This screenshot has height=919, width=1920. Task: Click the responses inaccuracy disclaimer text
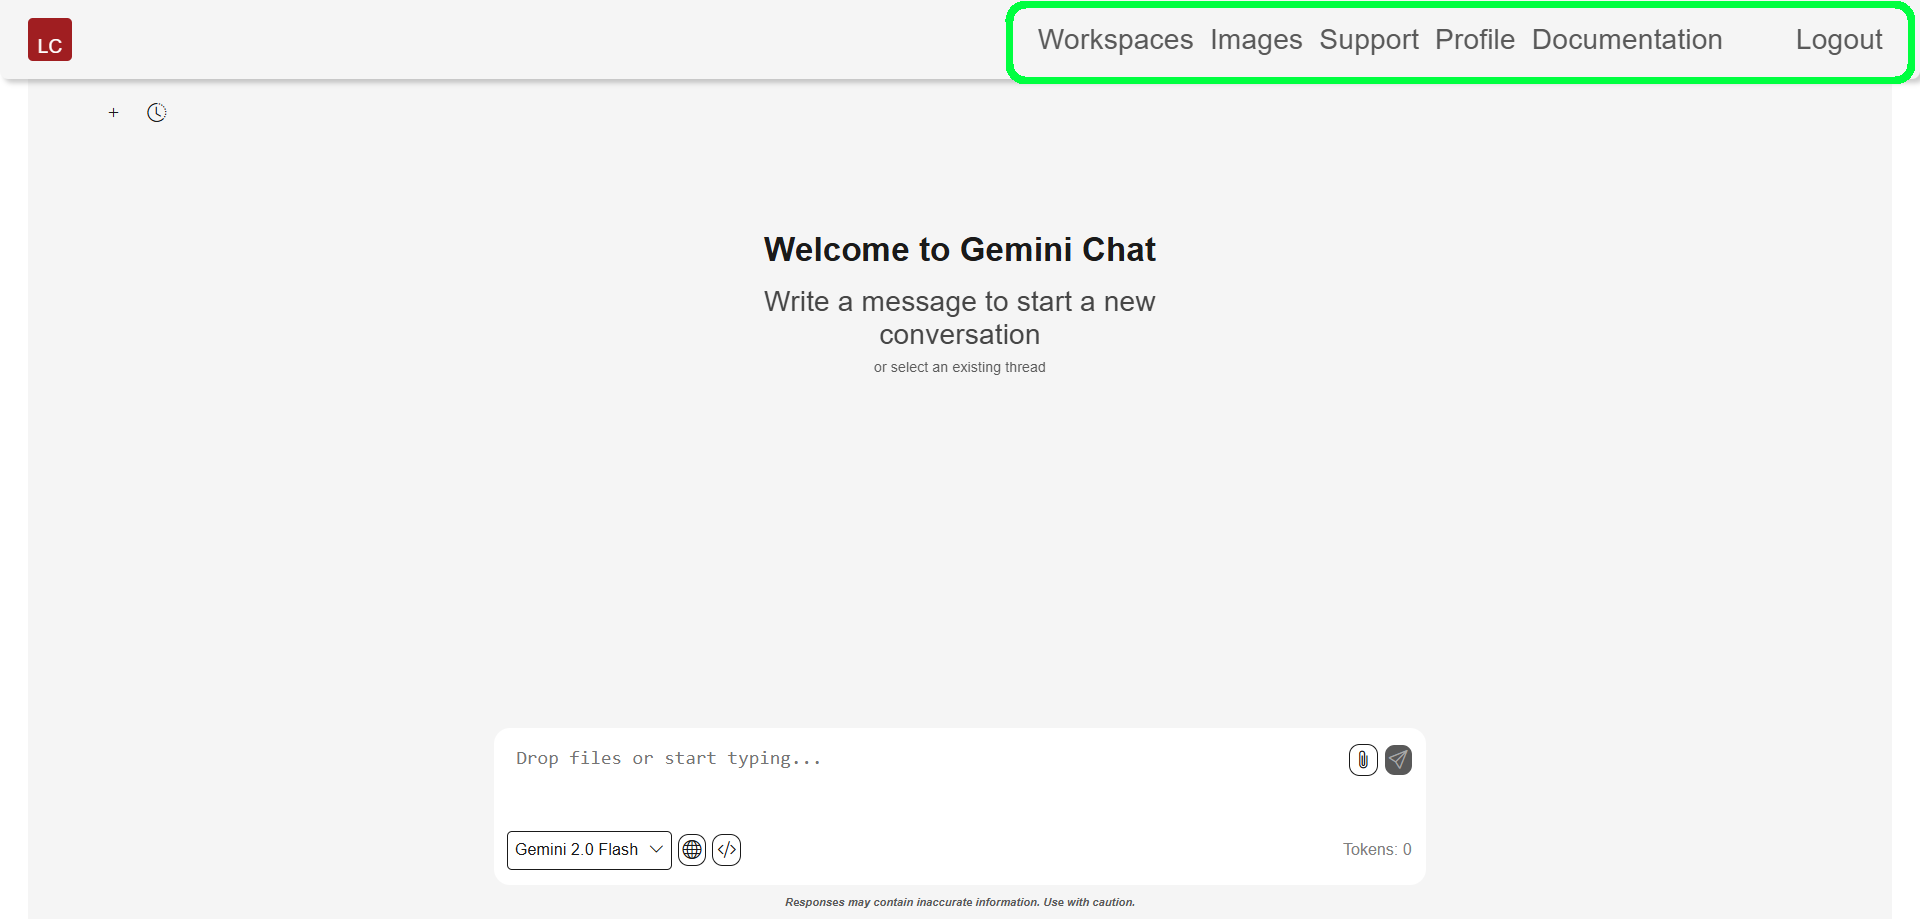960,902
